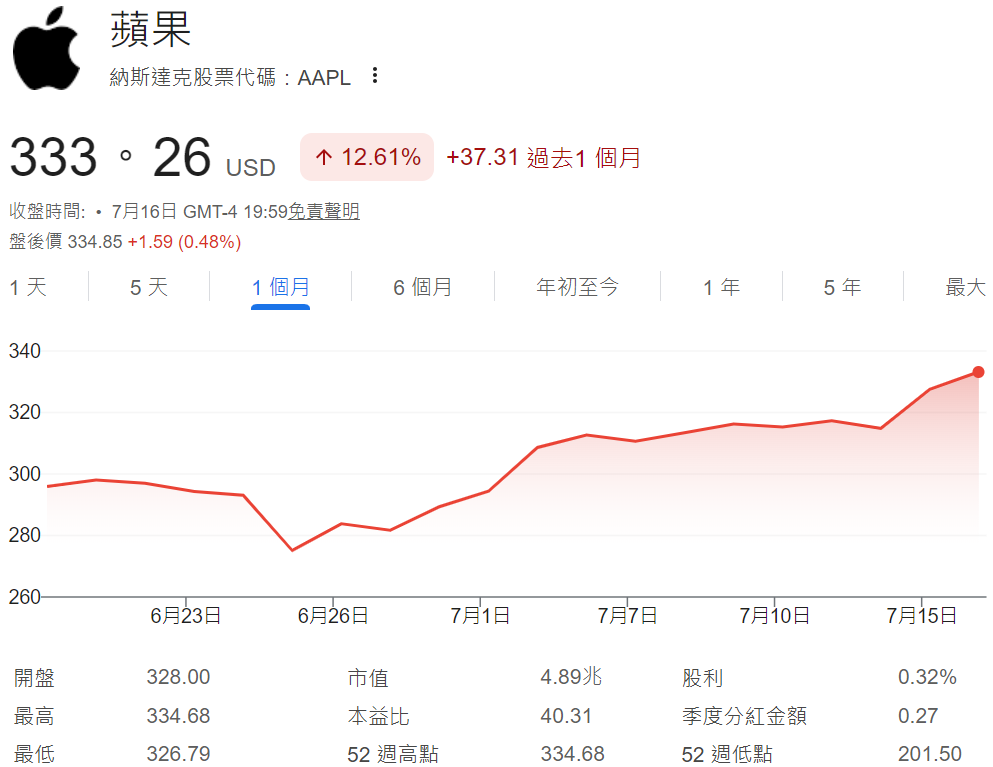The width and height of the screenshot is (993, 767).
Task: Click the 320 y-axis value
Action: click(x=25, y=412)
